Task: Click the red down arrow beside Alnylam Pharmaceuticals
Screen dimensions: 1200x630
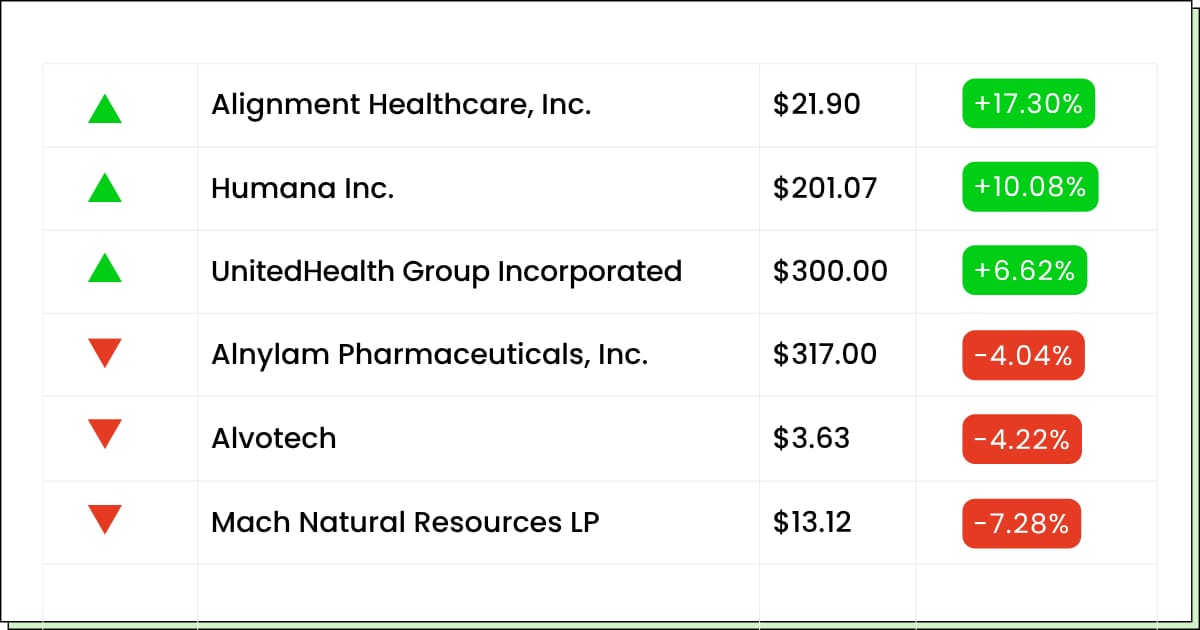Action: (105, 352)
